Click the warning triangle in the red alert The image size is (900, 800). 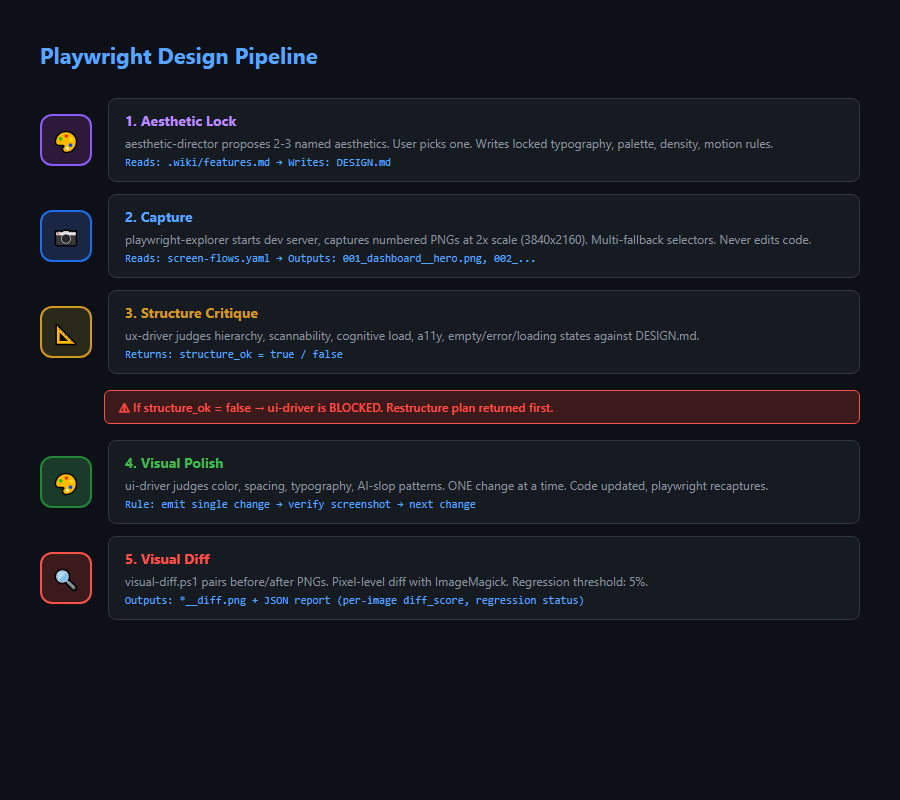(x=124, y=408)
